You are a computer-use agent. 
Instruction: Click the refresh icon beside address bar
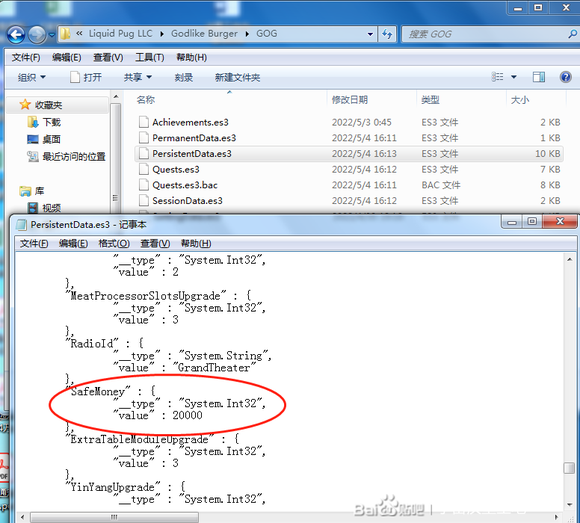click(387, 34)
